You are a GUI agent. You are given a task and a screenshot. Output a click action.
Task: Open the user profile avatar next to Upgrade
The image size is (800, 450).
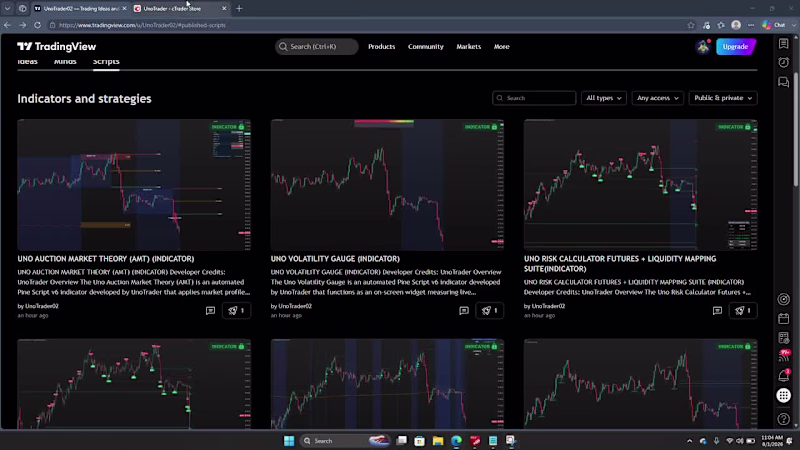704,46
